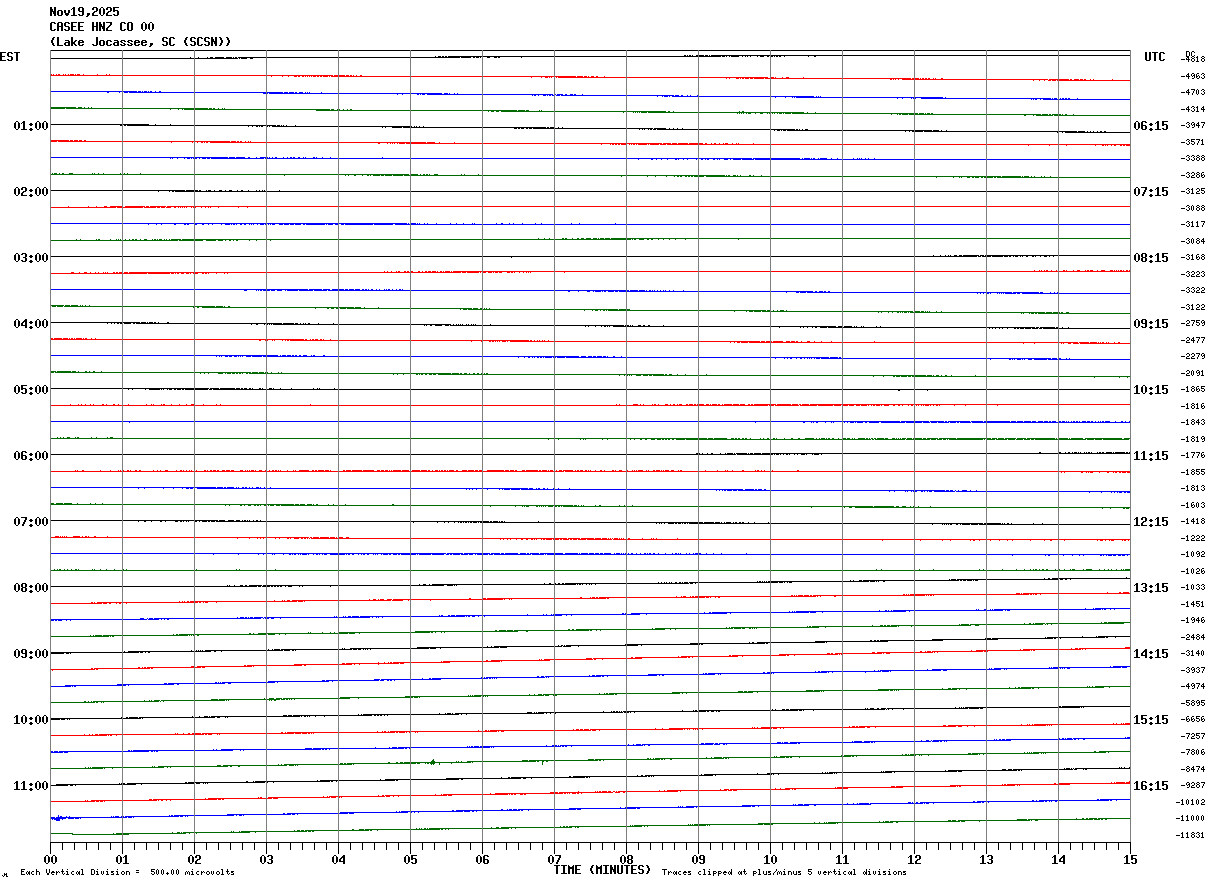Click the 'EST' time zone label
This screenshot has height=886, width=1210.
pyautogui.click(x=10, y=57)
